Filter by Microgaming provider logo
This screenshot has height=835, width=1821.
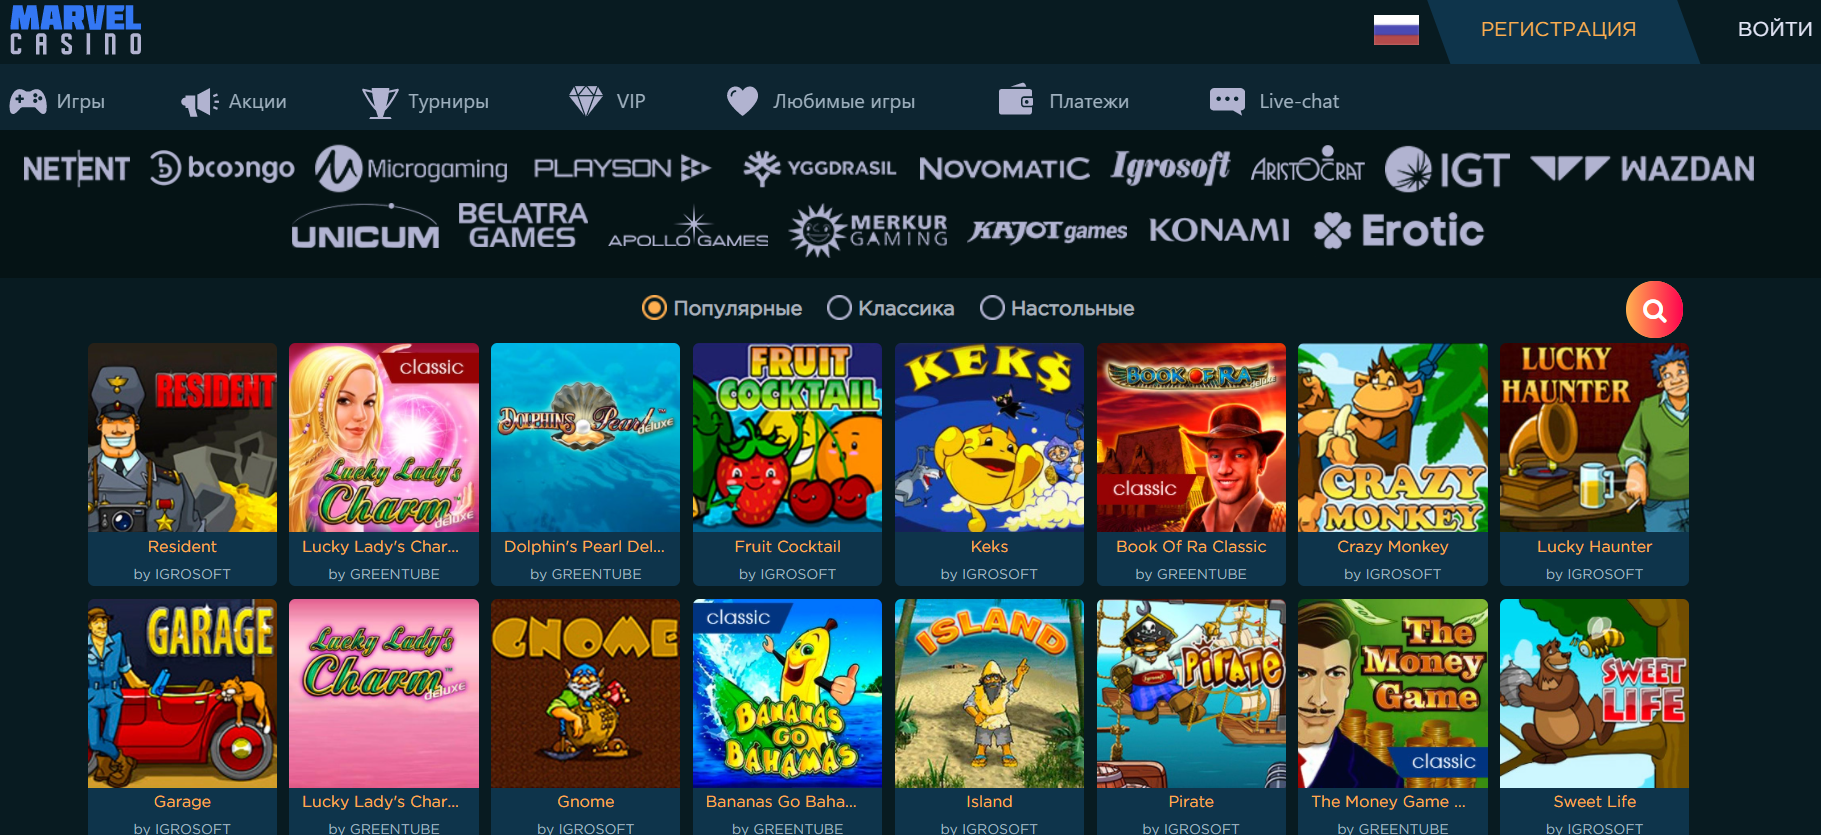tap(411, 168)
